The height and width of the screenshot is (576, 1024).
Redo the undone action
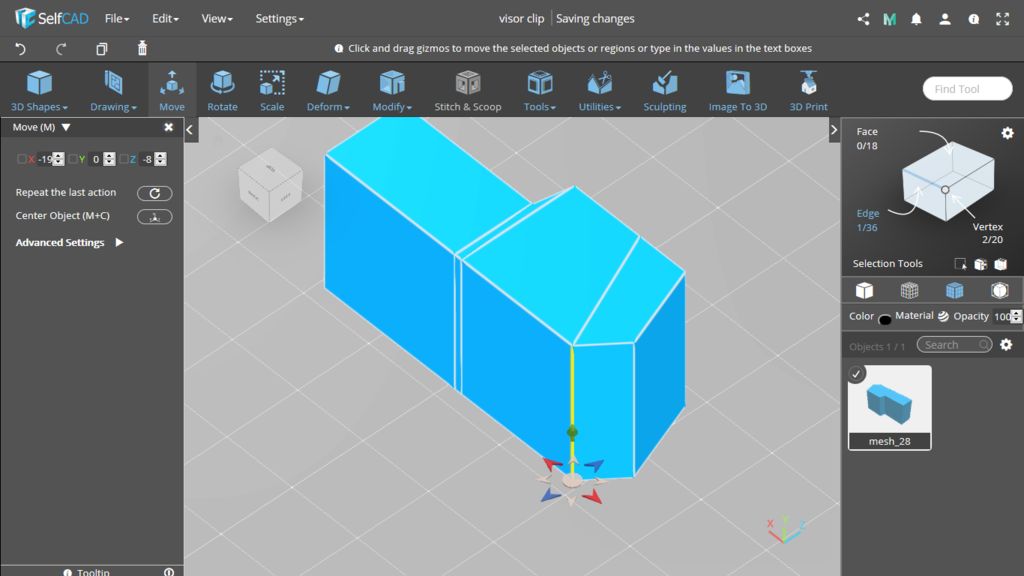[x=61, y=48]
